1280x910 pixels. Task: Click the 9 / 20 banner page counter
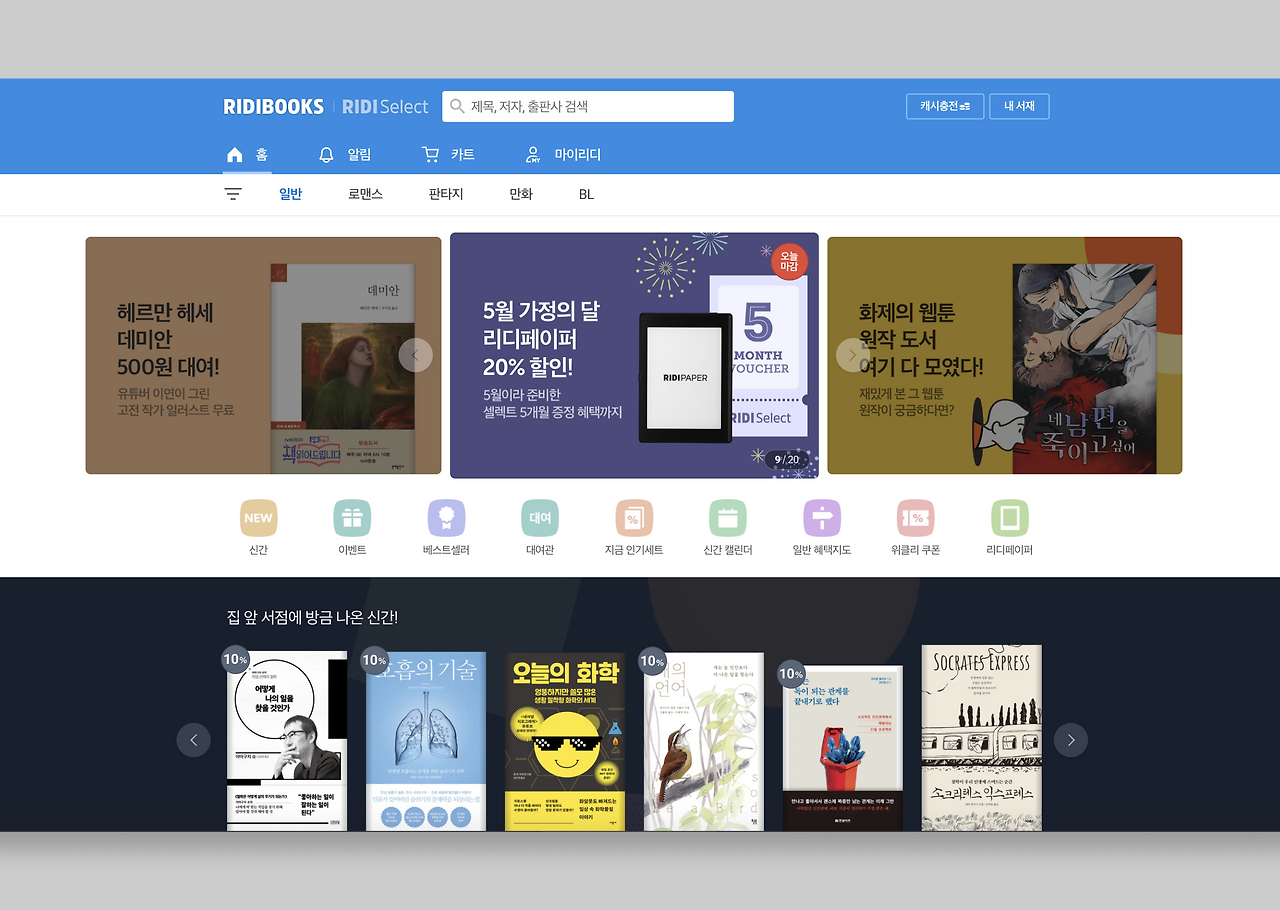(x=786, y=459)
